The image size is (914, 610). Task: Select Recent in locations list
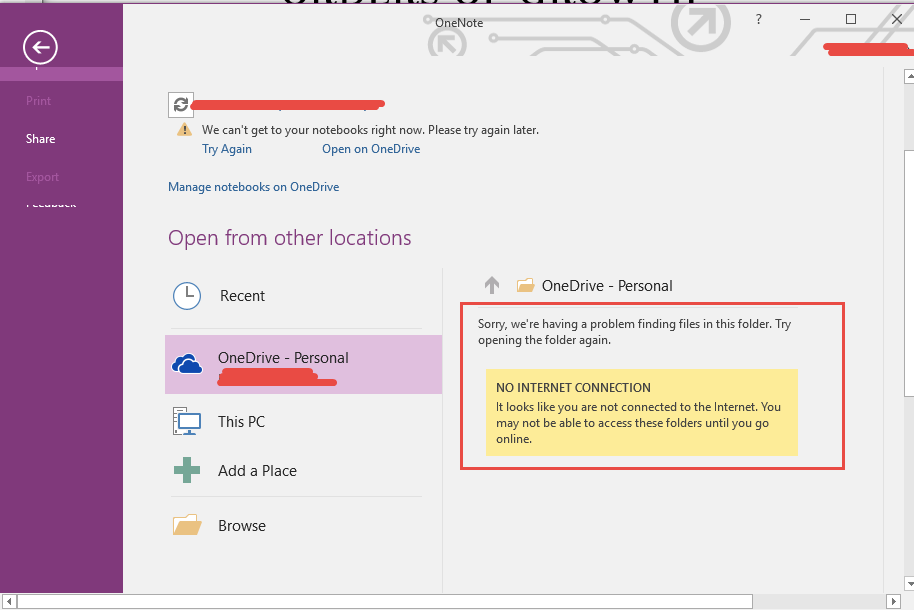pyautogui.click(x=296, y=296)
